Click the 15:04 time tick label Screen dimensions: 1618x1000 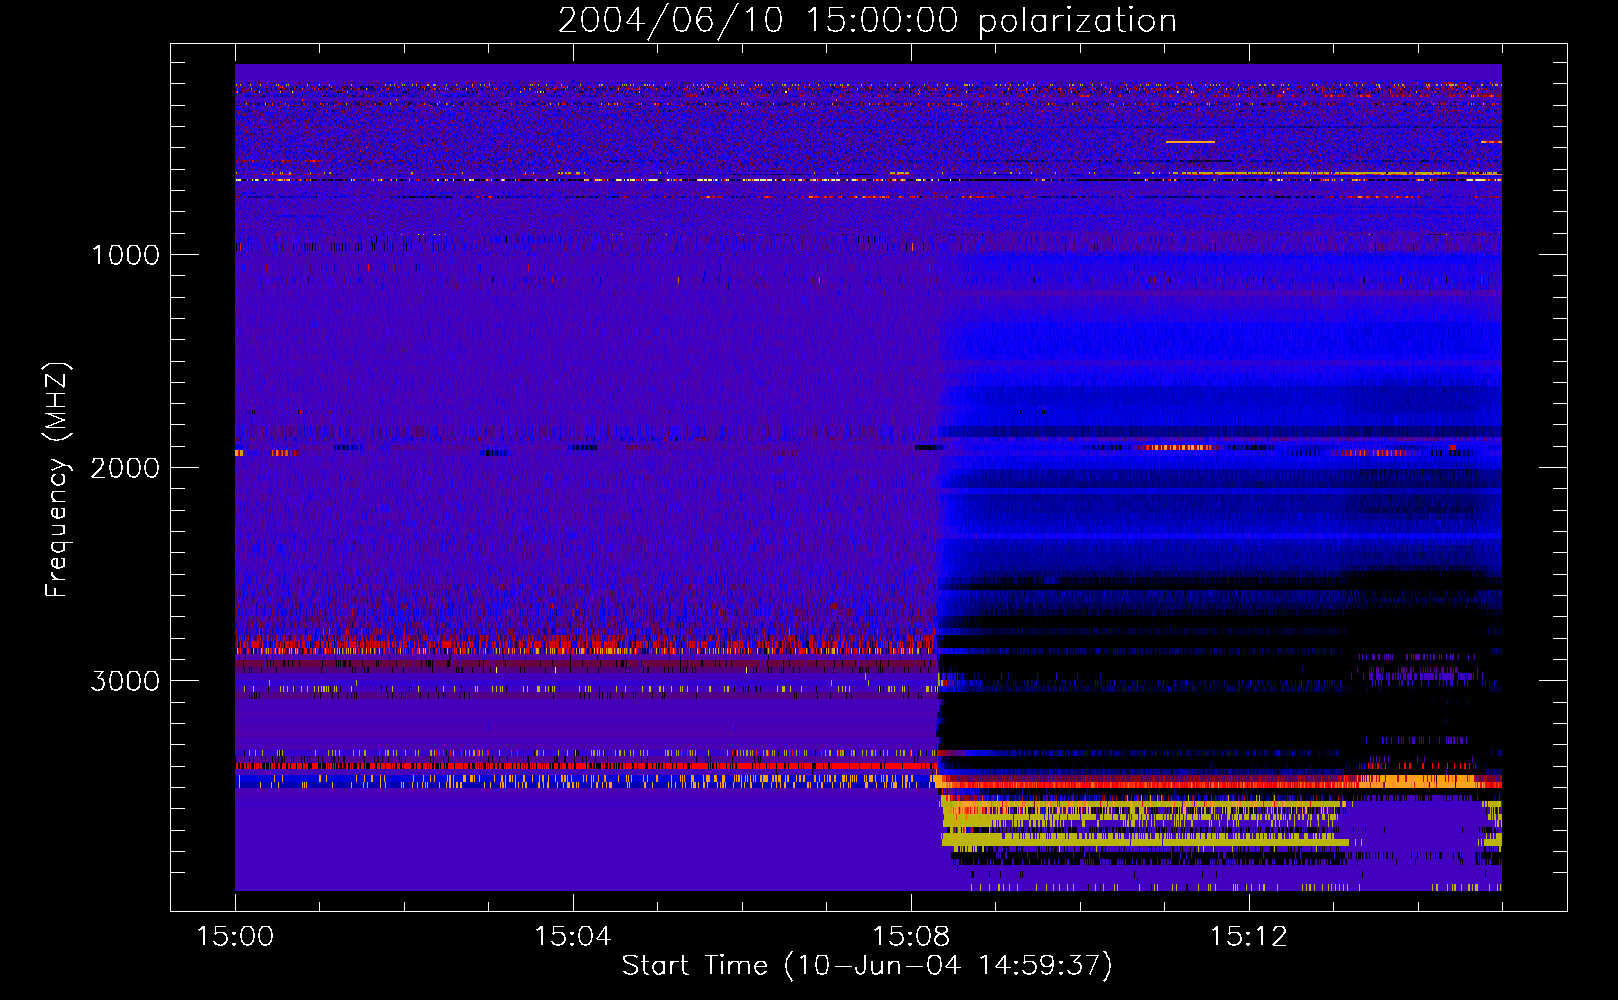(x=572, y=937)
